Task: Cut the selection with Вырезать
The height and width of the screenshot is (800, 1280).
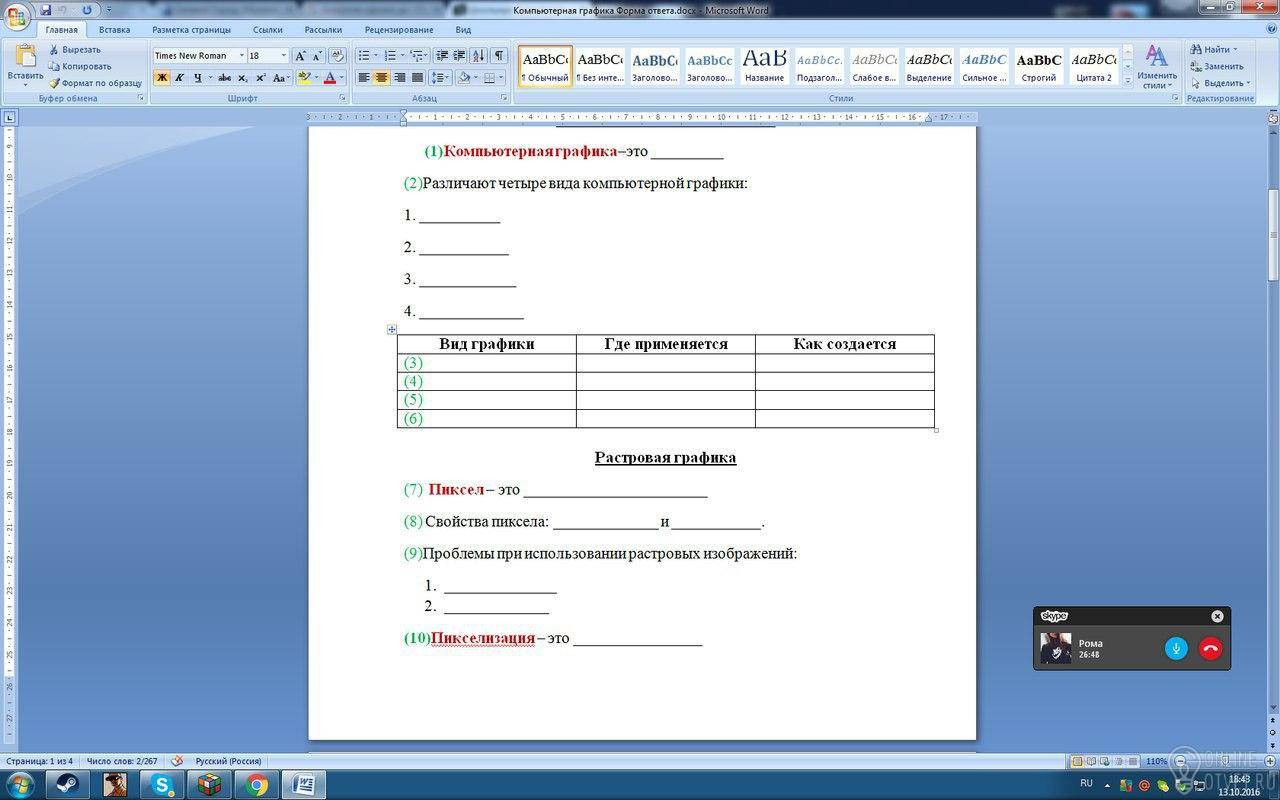Action: [75, 49]
